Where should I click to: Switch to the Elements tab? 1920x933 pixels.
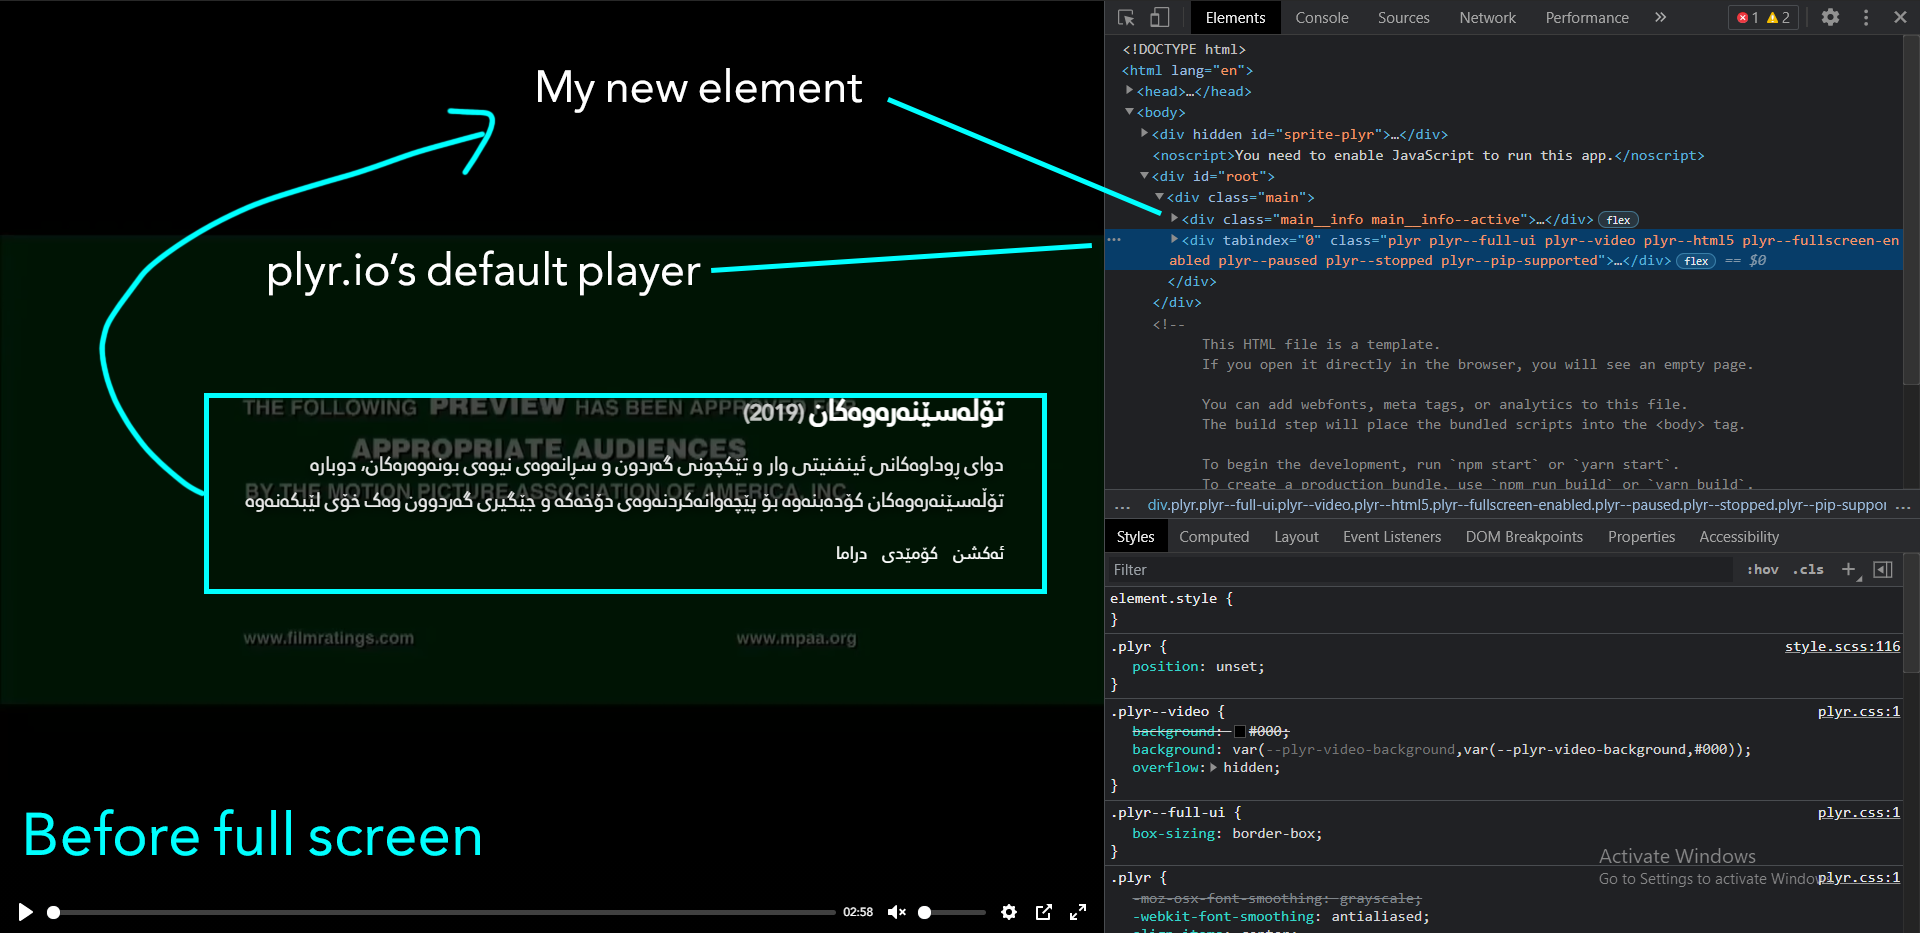point(1235,17)
